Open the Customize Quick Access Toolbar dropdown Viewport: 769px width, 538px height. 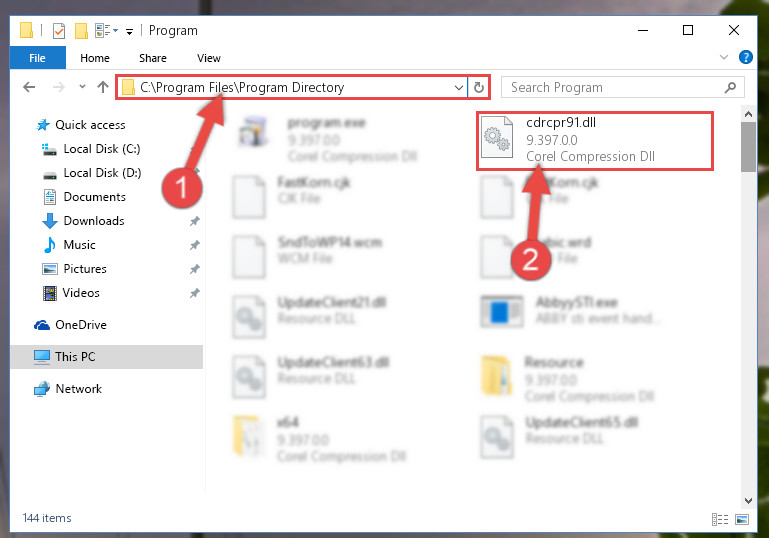(129, 32)
